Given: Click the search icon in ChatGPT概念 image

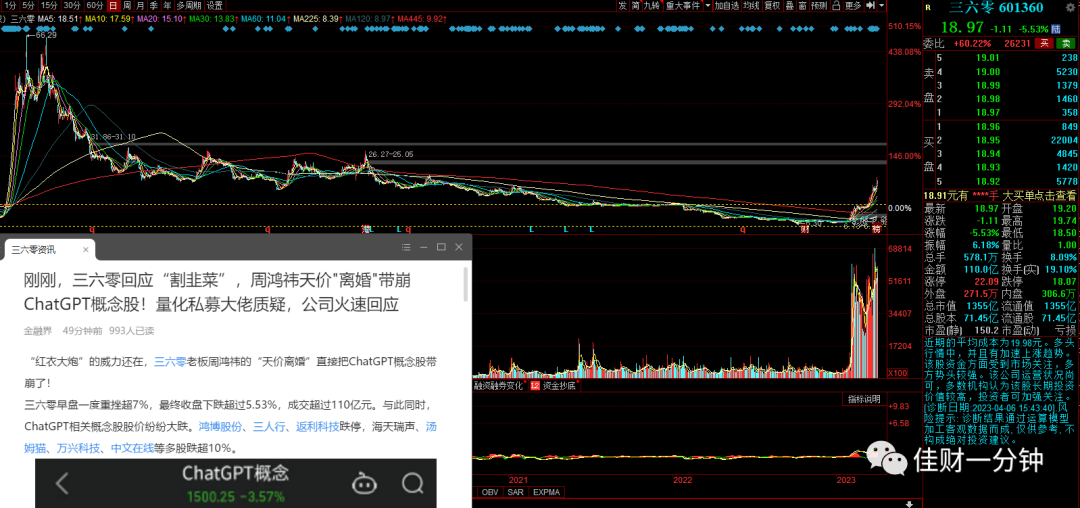Looking at the screenshot, I should (412, 483).
